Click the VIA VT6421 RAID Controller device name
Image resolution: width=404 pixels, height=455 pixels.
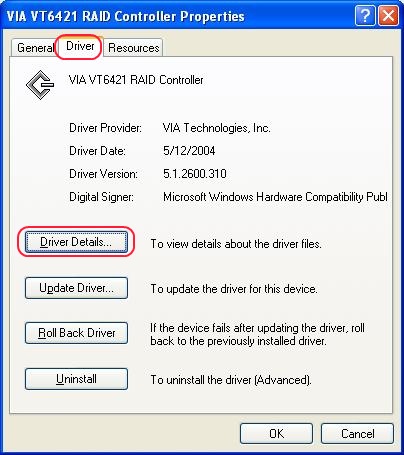[136, 80]
